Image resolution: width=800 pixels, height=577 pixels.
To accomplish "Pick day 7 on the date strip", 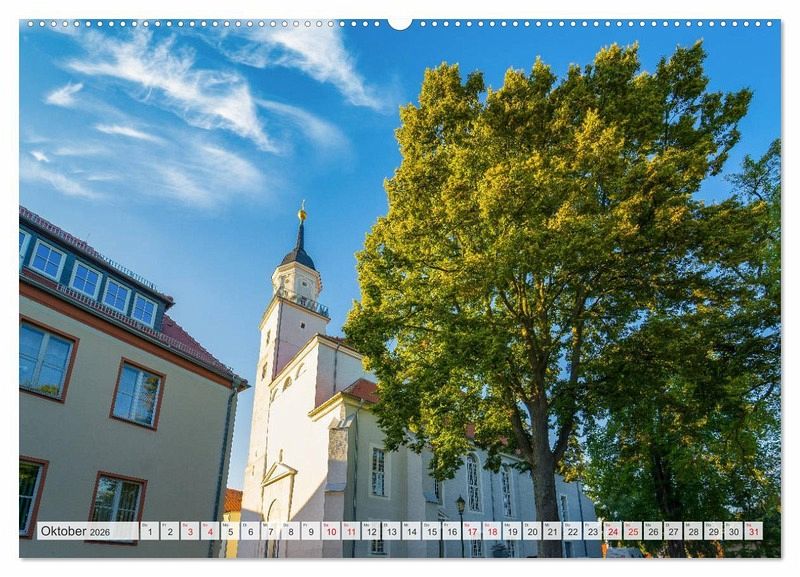I will 270,531.
